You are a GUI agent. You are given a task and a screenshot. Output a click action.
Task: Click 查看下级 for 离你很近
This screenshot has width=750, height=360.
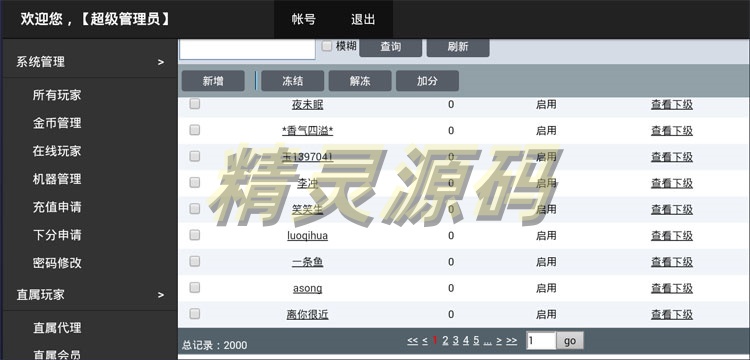click(x=672, y=315)
